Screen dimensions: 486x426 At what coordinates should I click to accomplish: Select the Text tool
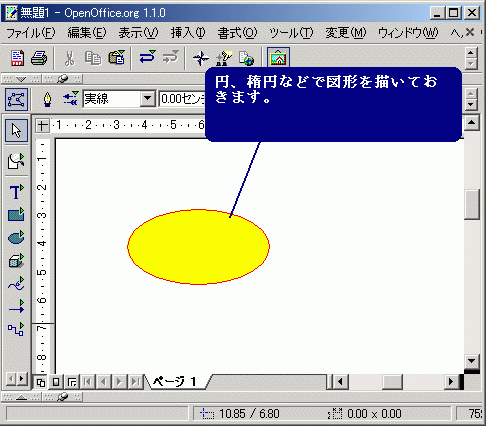pos(16,192)
